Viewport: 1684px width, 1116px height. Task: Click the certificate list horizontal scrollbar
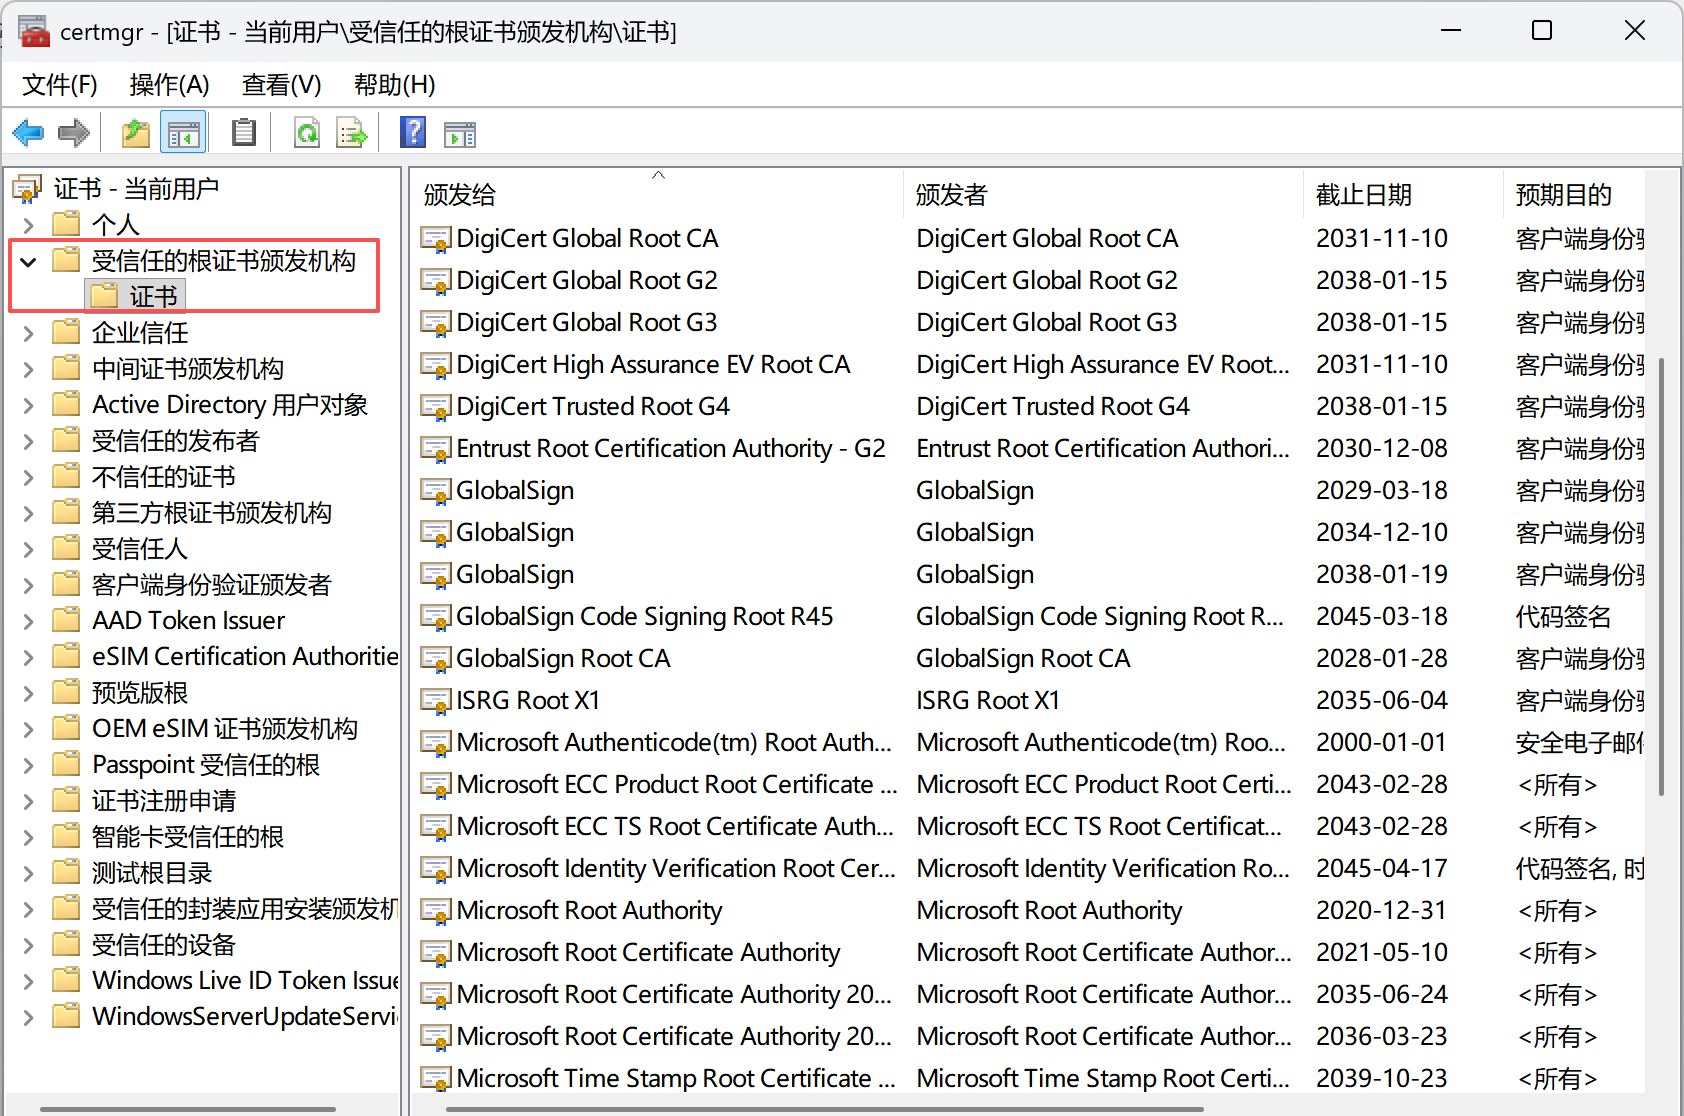click(x=825, y=1108)
